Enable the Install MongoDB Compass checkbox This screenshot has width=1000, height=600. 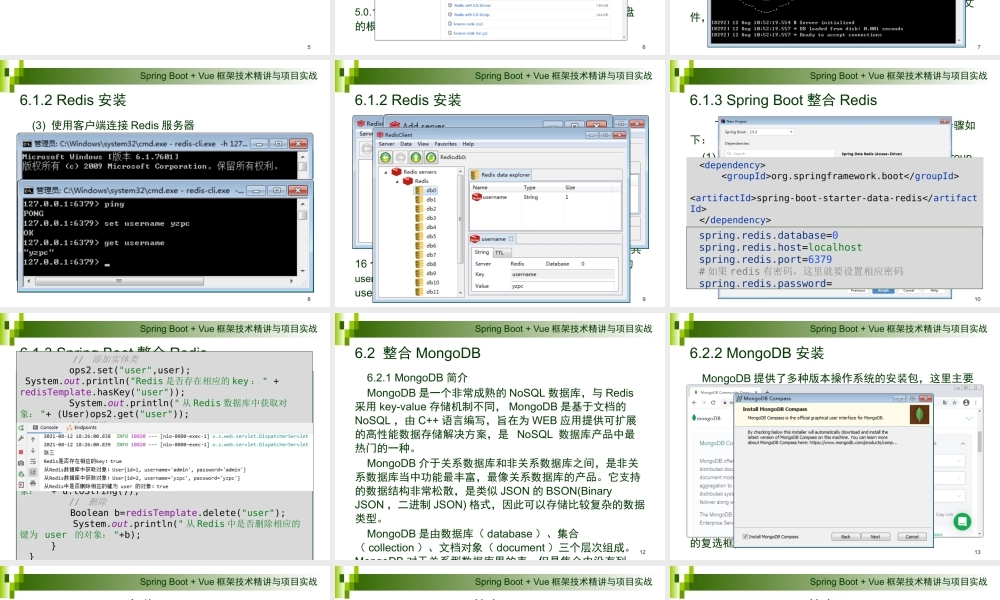click(745, 536)
